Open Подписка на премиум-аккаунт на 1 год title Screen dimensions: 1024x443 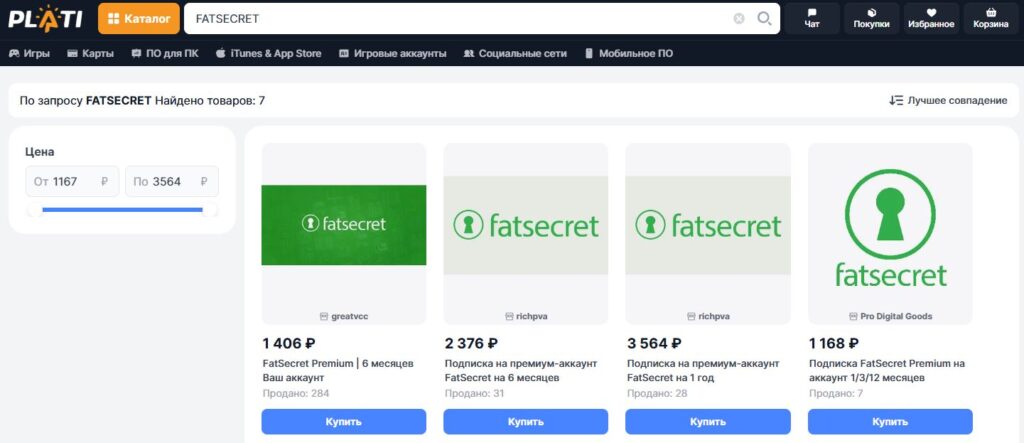pos(703,370)
